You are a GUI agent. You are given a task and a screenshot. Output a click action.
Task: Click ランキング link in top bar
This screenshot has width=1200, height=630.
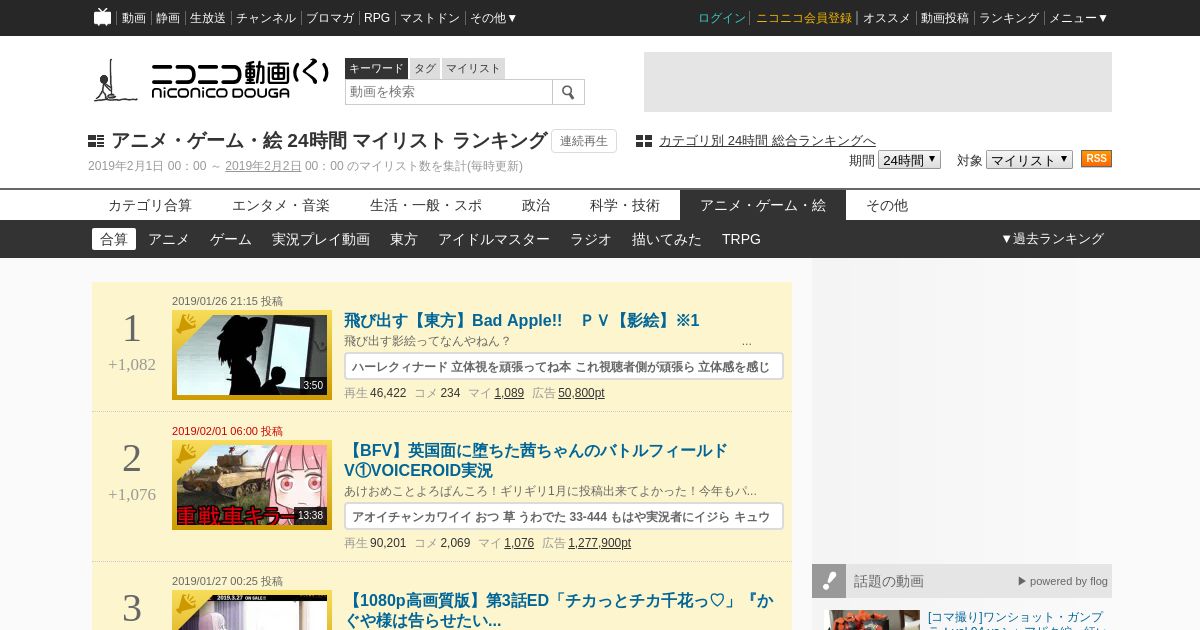tap(1009, 18)
